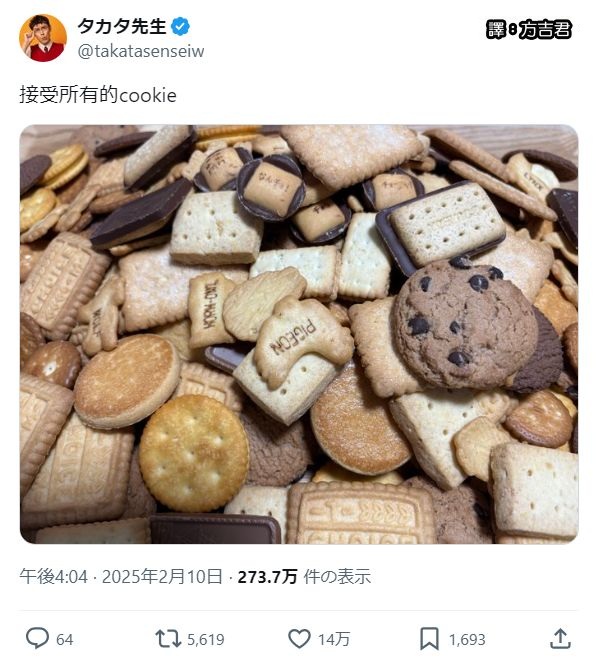
Task: Click the bookmark count 1,693
Action: click(x=467, y=639)
